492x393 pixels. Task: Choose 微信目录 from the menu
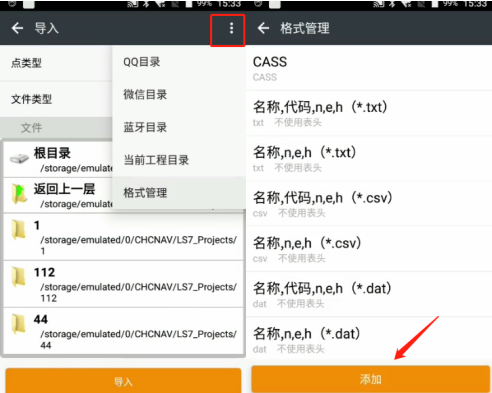[179, 95]
